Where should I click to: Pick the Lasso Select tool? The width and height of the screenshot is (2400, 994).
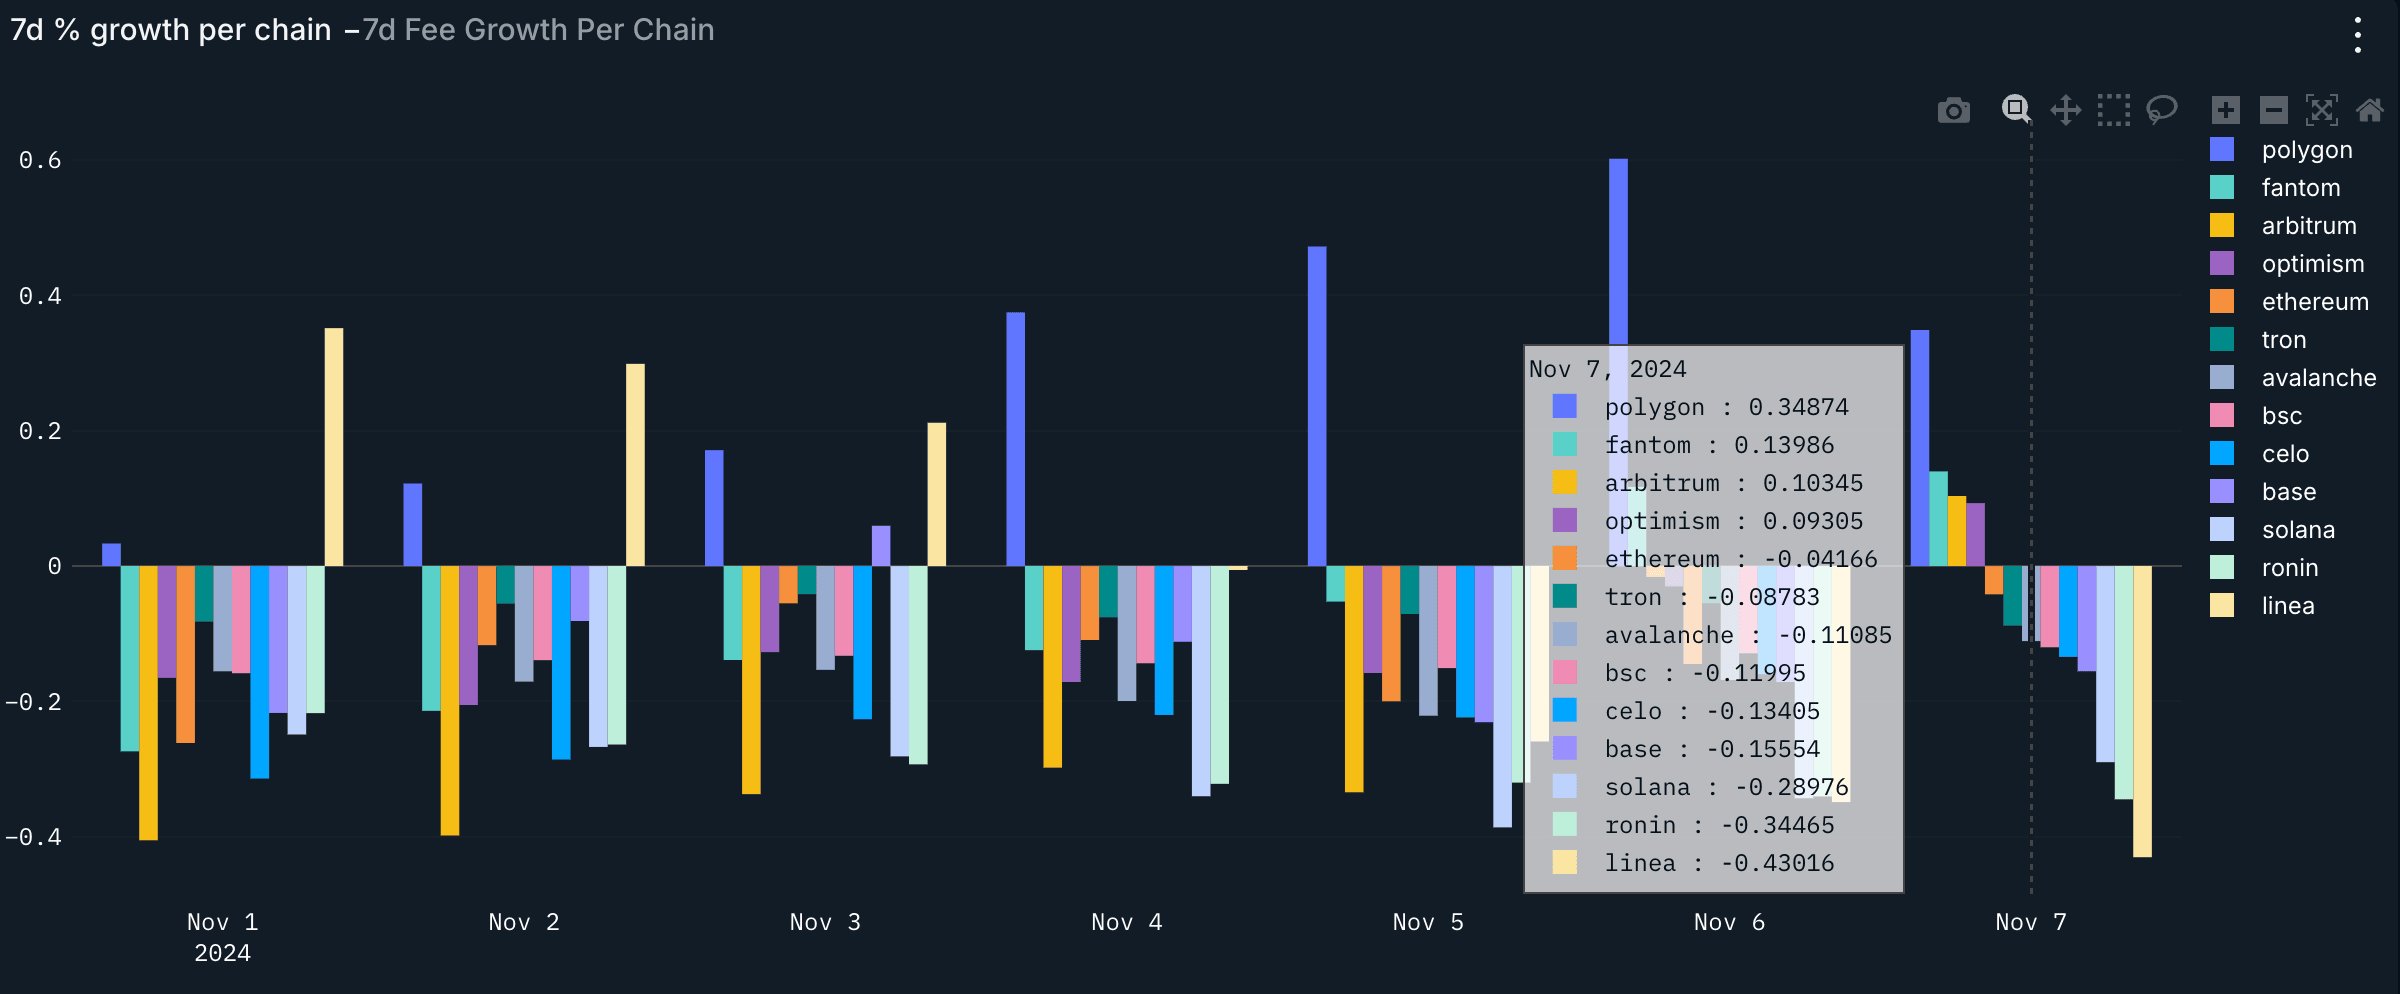click(x=2162, y=109)
